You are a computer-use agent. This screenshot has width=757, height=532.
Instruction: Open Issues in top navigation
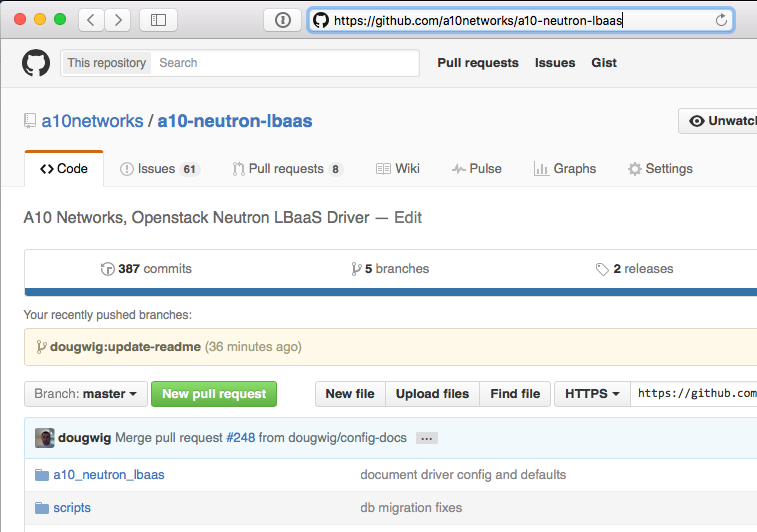(555, 63)
